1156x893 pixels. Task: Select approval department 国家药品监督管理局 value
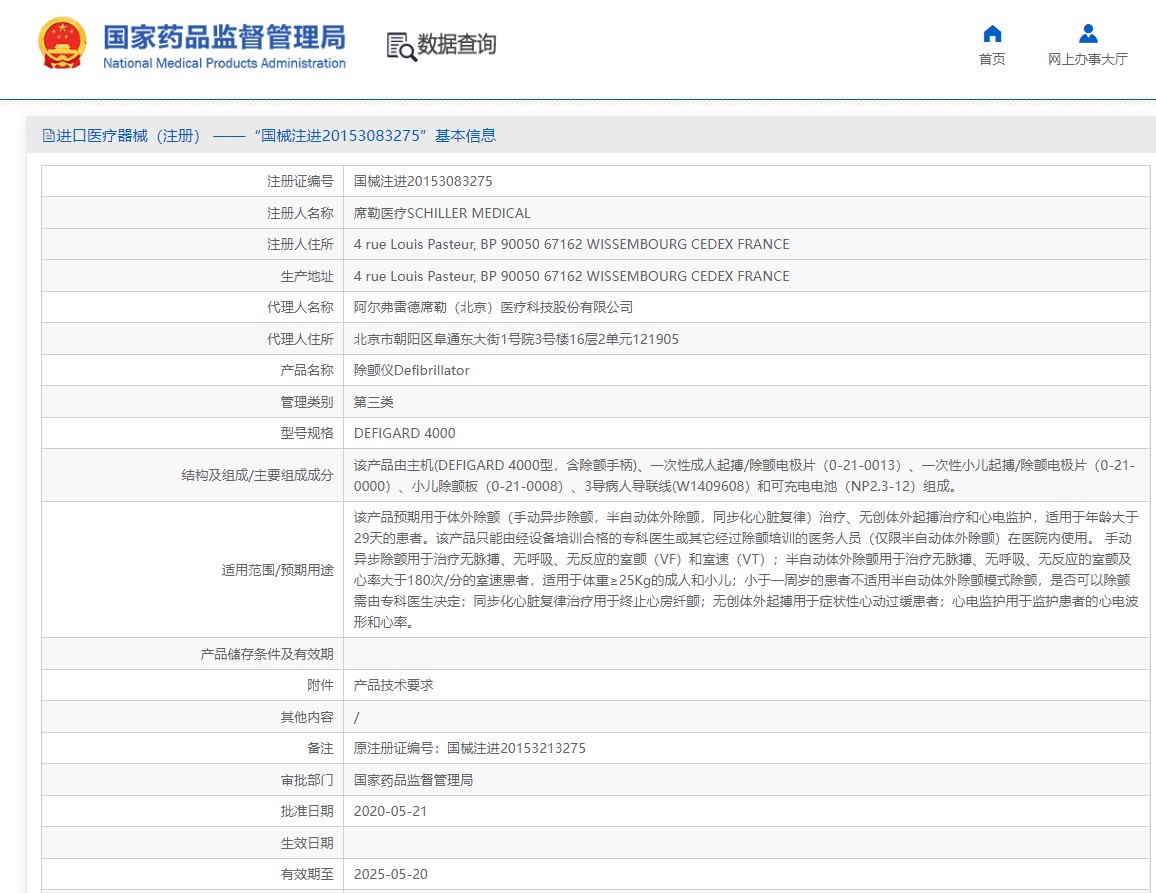[414, 780]
